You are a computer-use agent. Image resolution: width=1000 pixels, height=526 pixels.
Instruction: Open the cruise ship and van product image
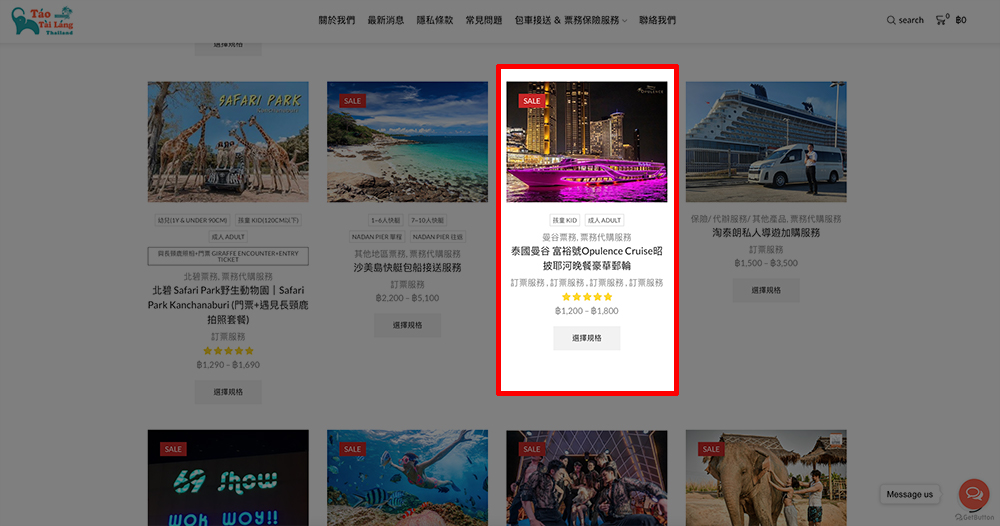coord(766,142)
